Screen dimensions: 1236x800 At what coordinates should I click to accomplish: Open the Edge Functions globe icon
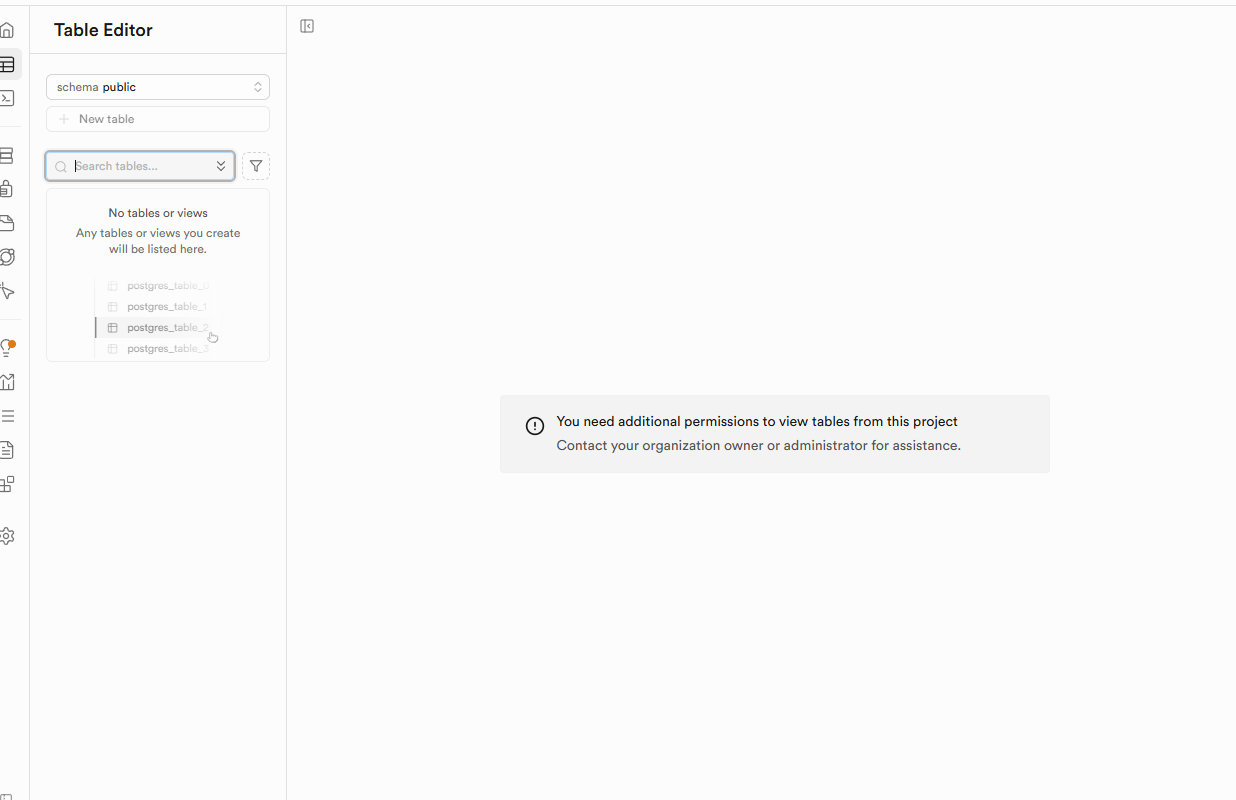[x=7, y=257]
